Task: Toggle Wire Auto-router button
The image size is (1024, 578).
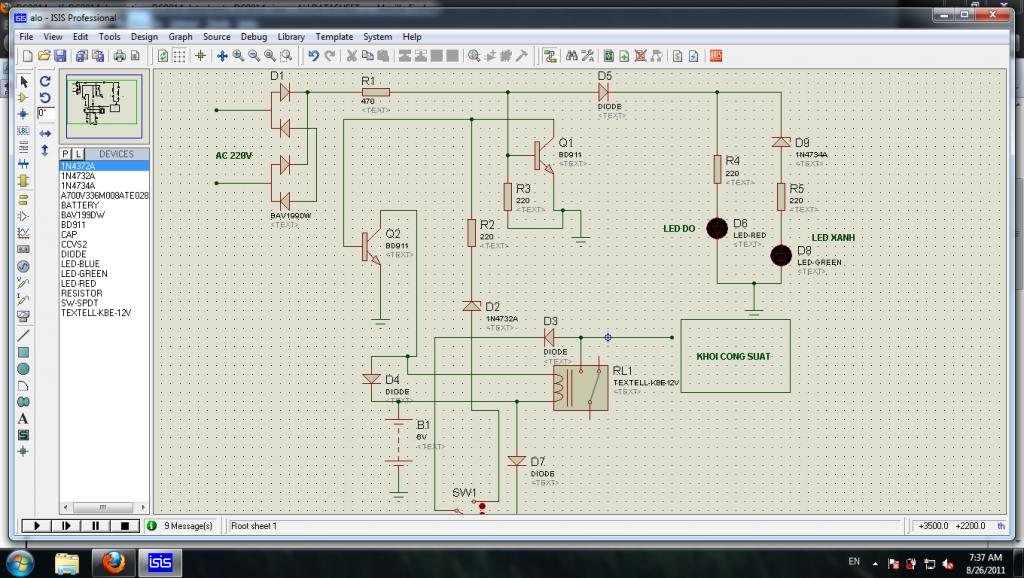Action: point(549,56)
